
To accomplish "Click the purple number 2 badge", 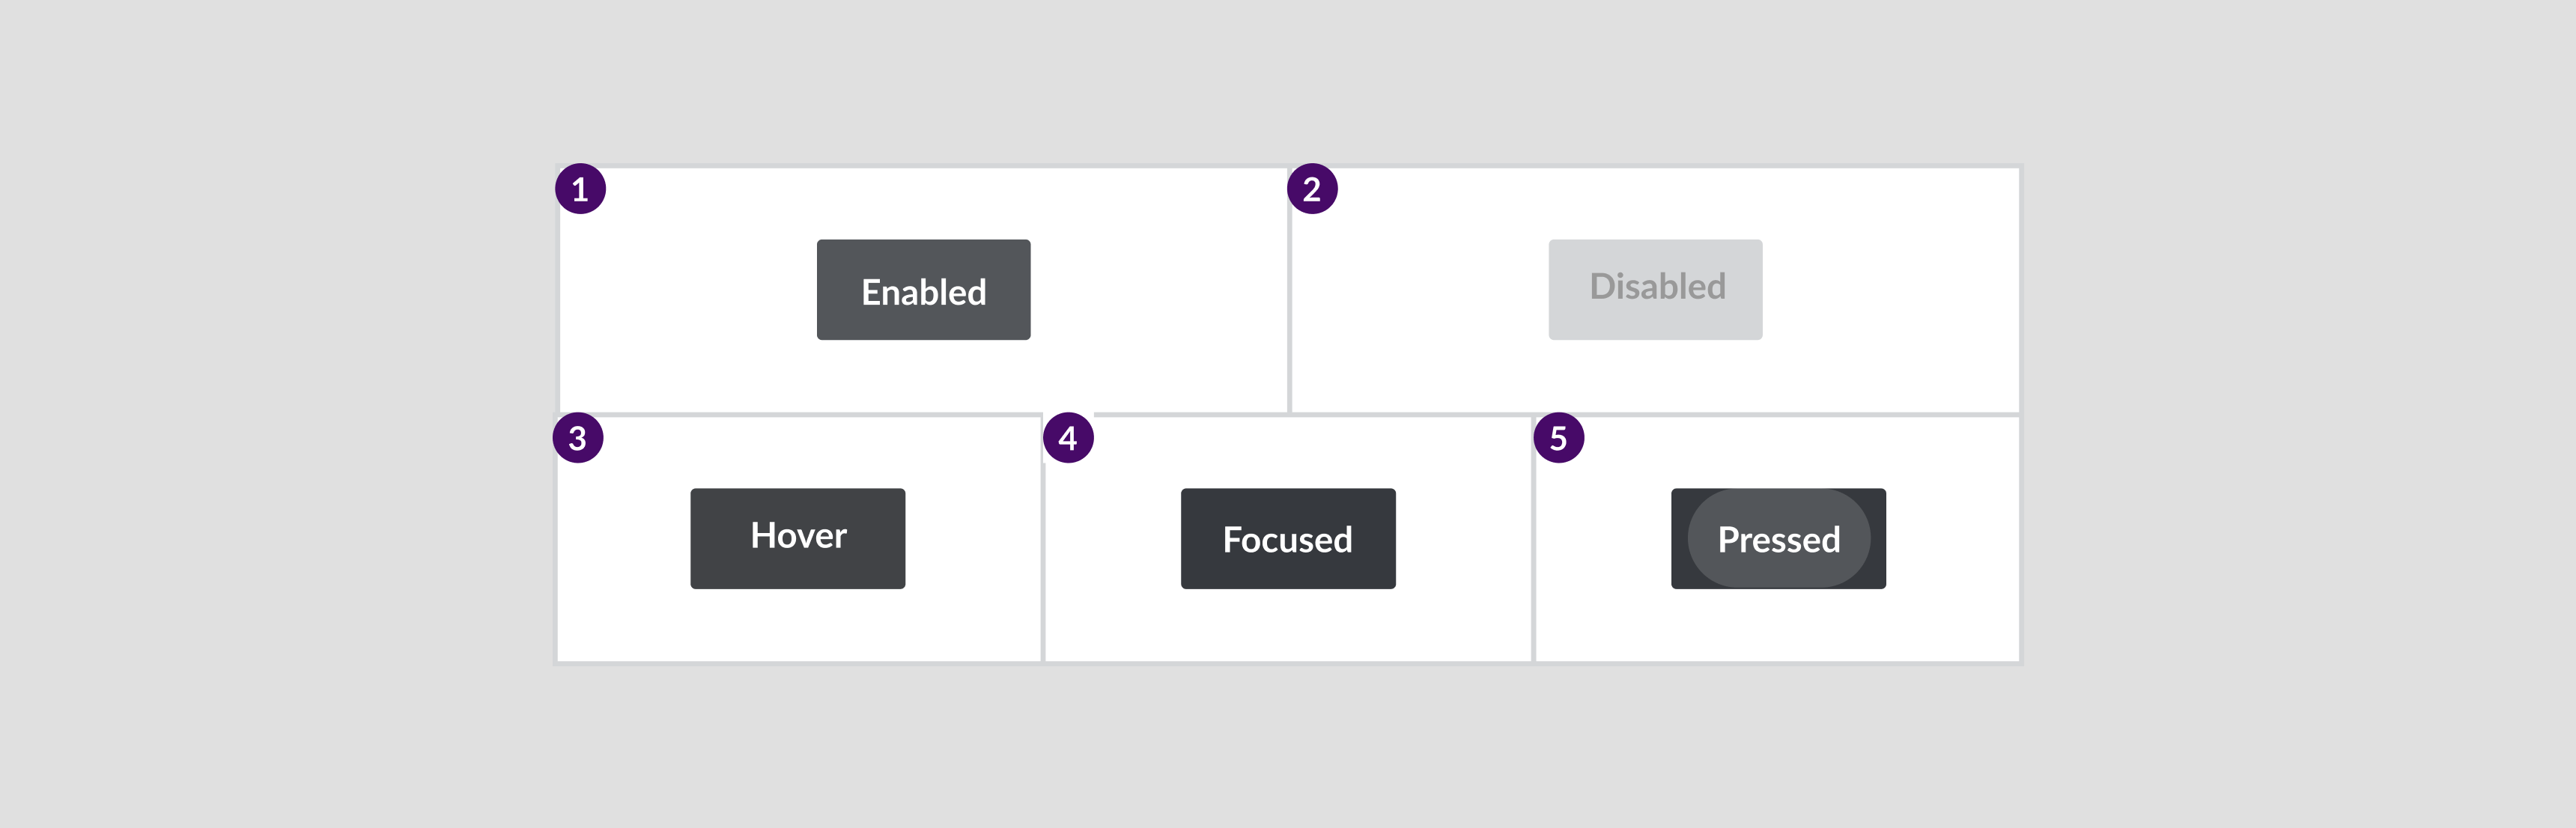I will tap(1312, 189).
